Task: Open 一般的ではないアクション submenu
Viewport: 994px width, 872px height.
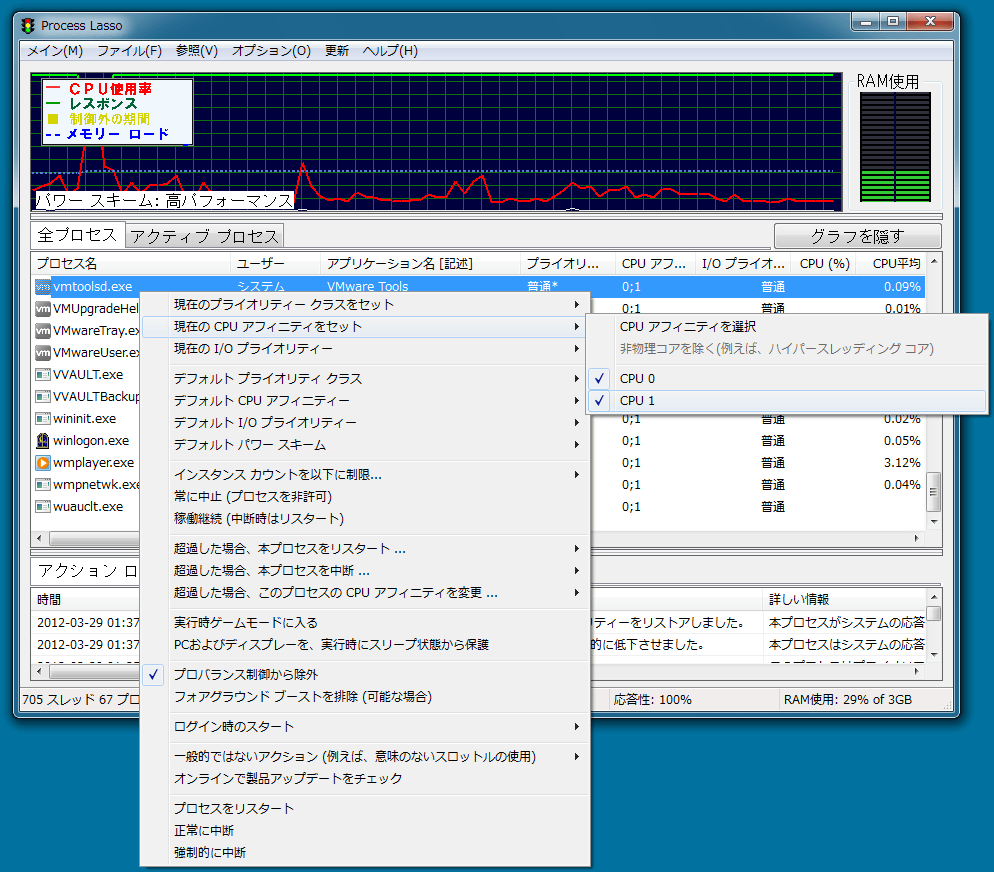Action: [x=366, y=756]
